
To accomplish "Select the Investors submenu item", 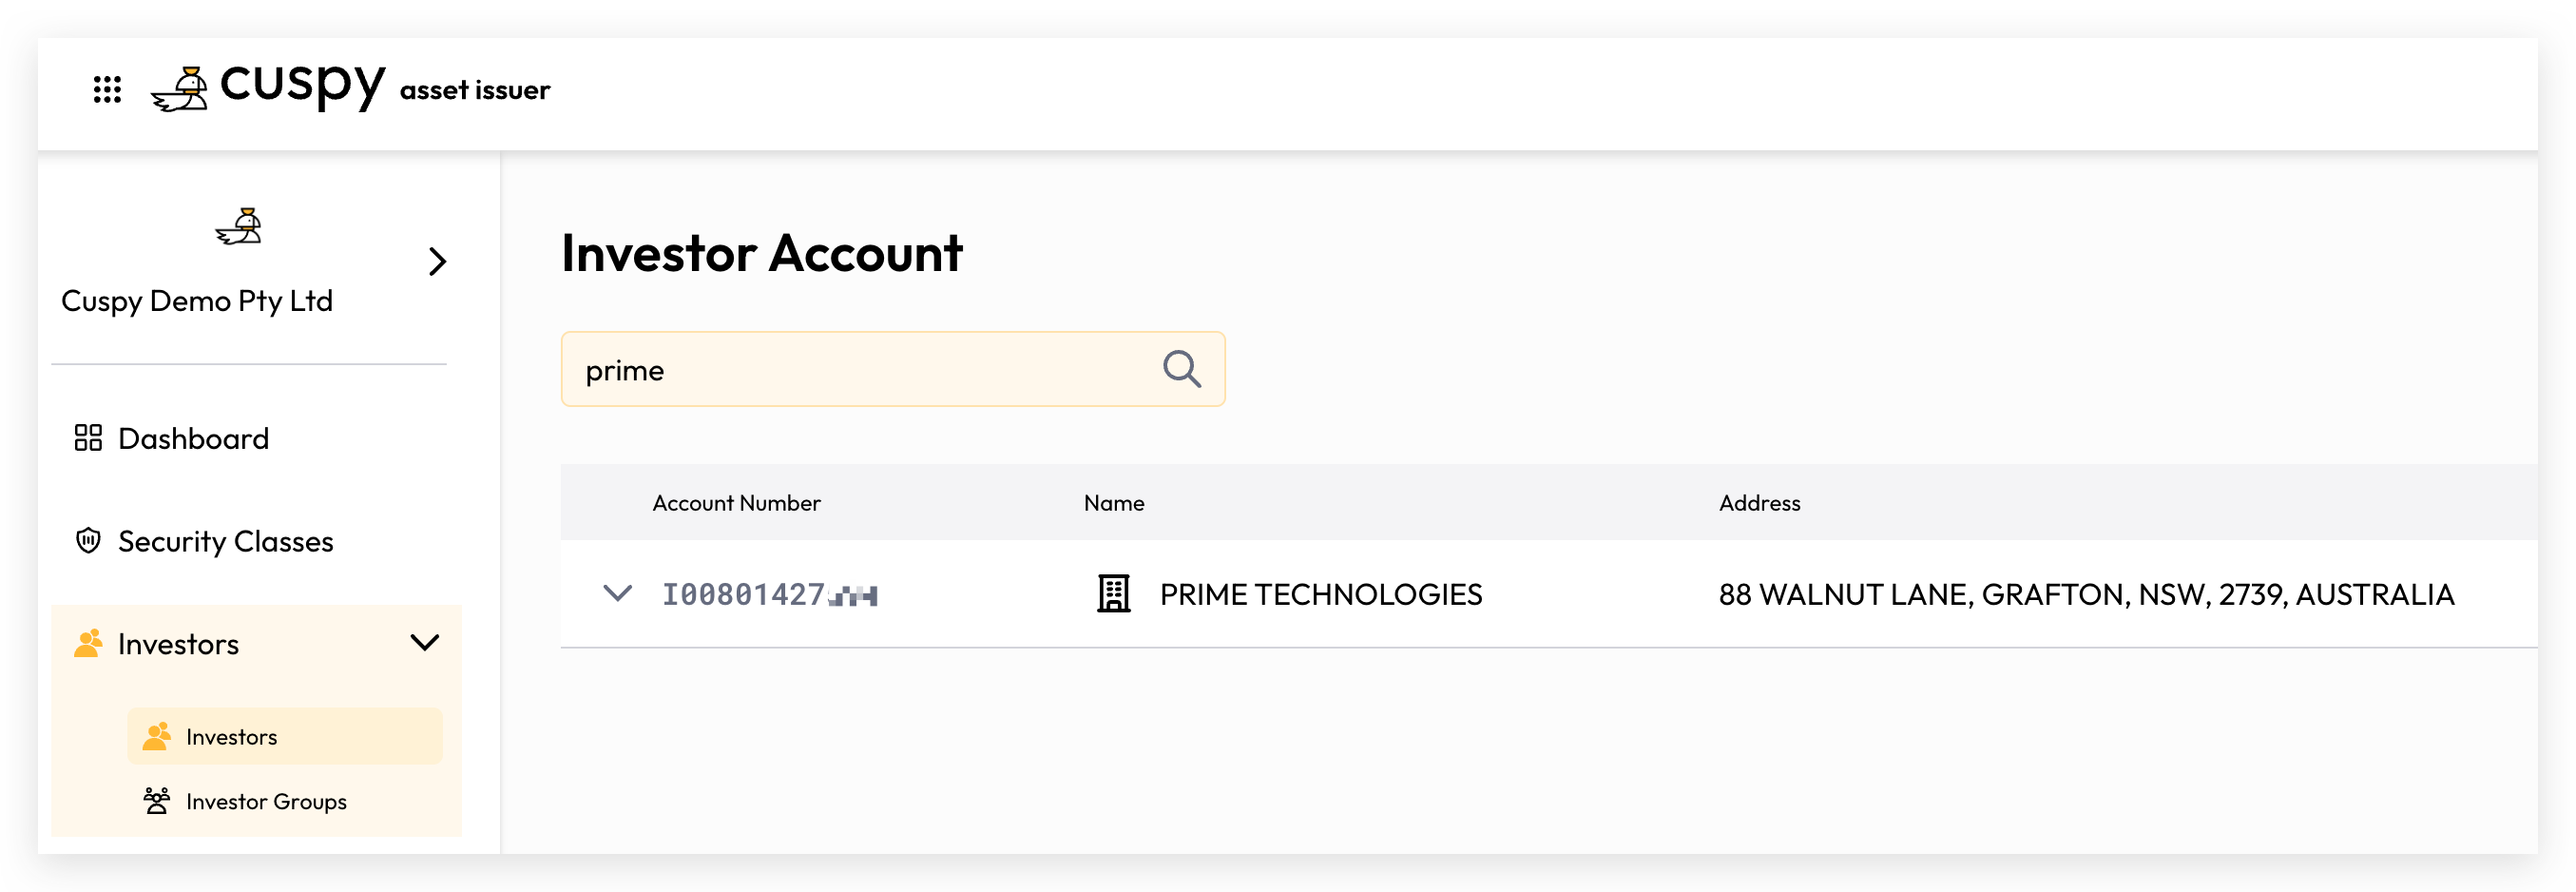I will coord(284,737).
